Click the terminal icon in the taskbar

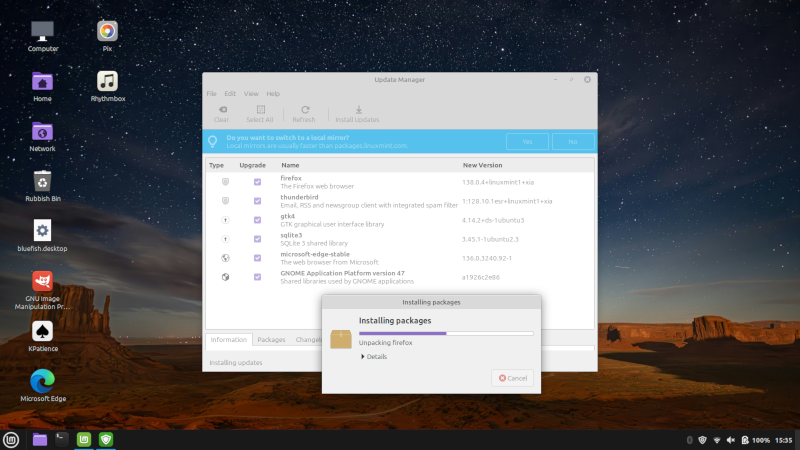tap(62, 439)
